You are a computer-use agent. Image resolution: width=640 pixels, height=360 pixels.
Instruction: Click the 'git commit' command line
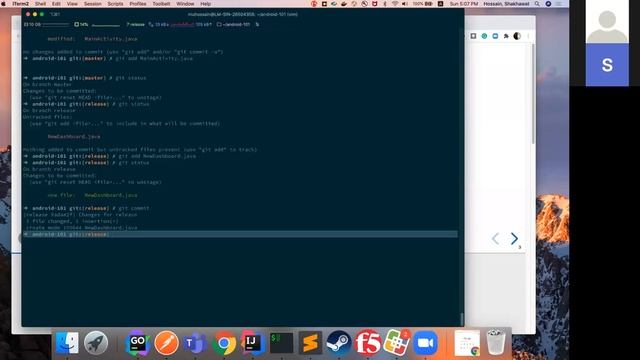coord(87,208)
